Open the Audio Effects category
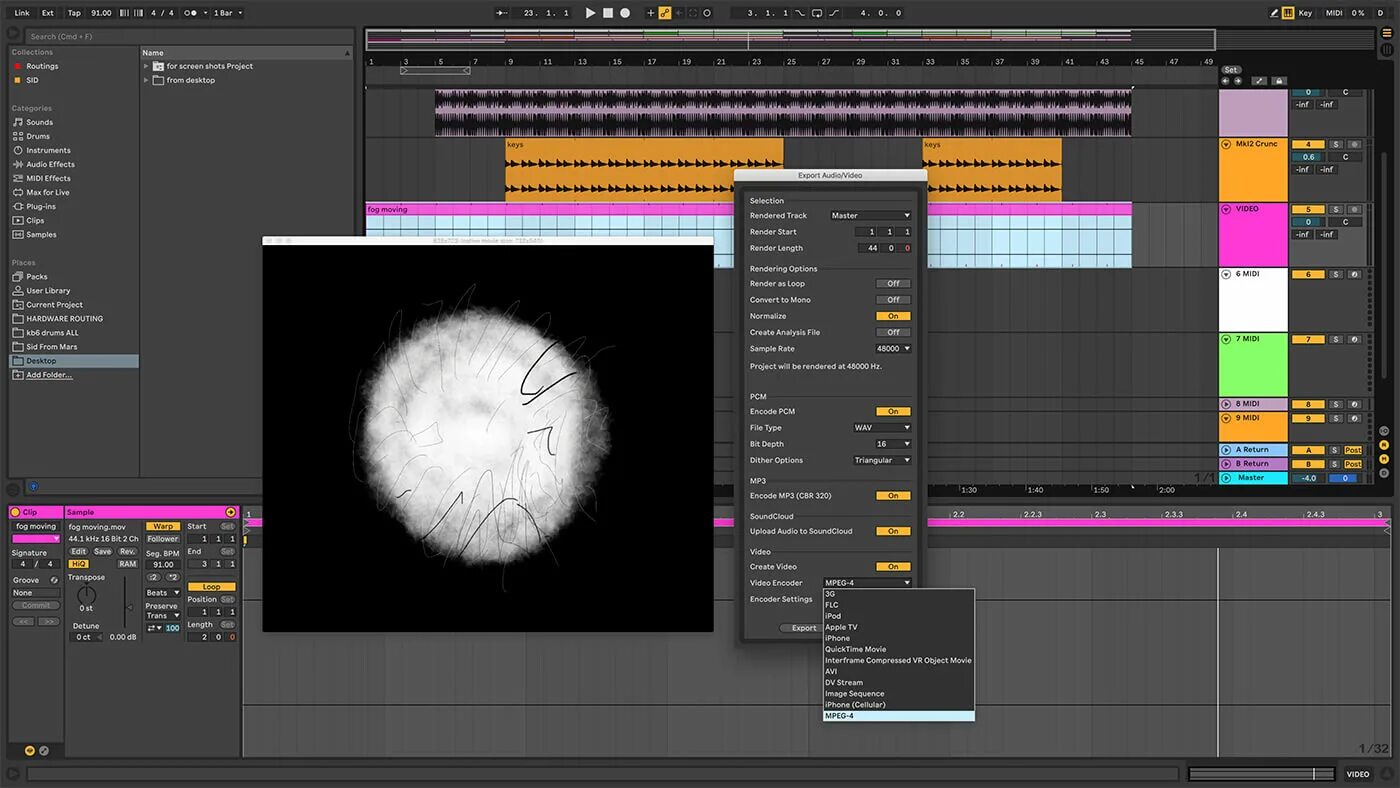This screenshot has height=788, width=1400. point(50,164)
